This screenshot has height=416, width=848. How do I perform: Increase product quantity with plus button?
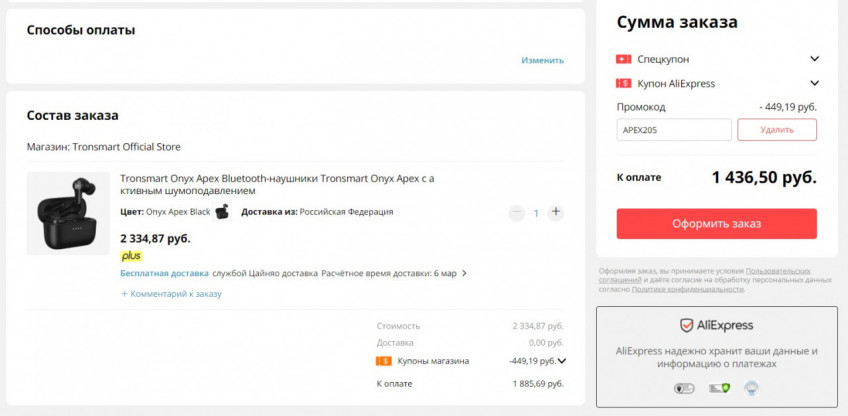(556, 212)
